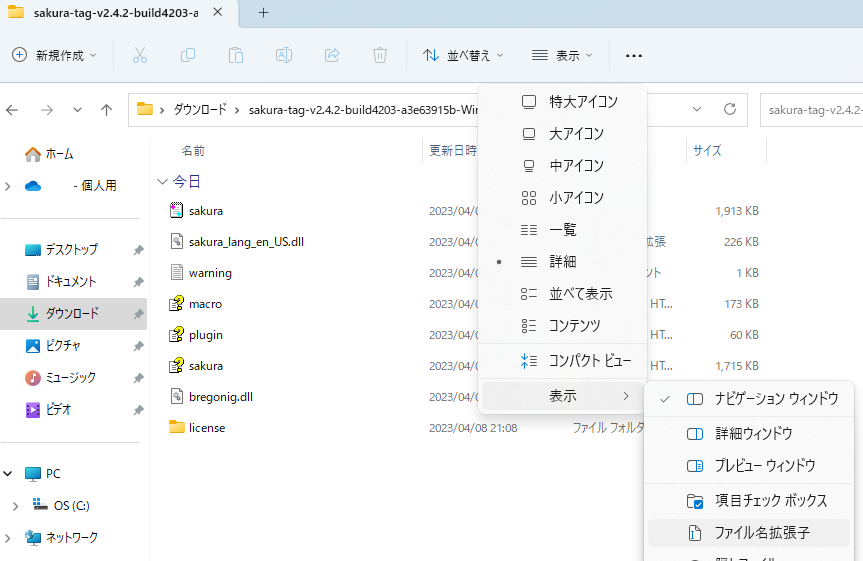Screen dimensions: 863x561
Task: Refresh the current folder view
Action: [730, 110]
